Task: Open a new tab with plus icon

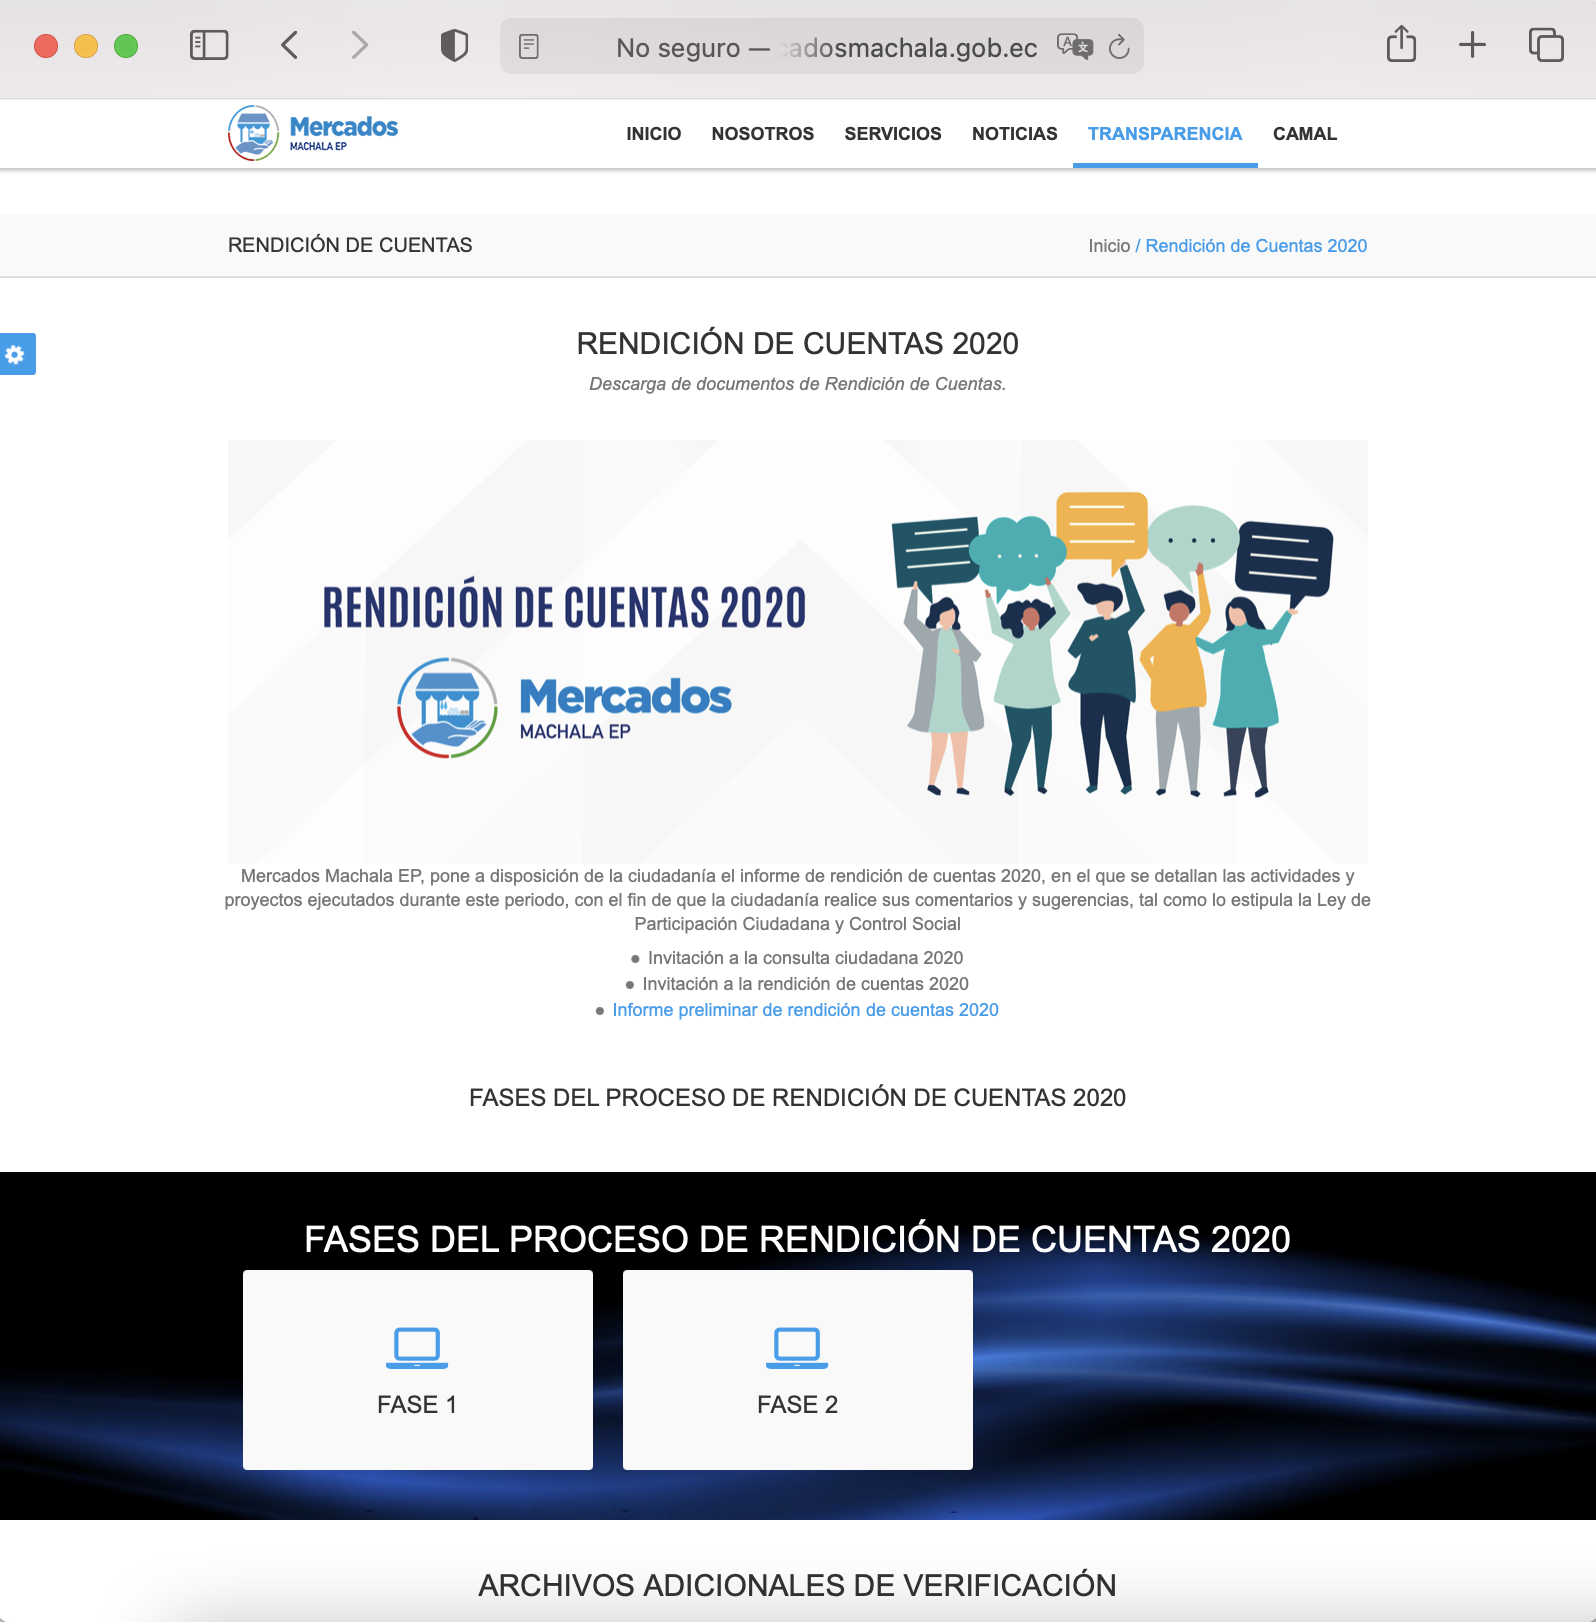Action: (1472, 45)
